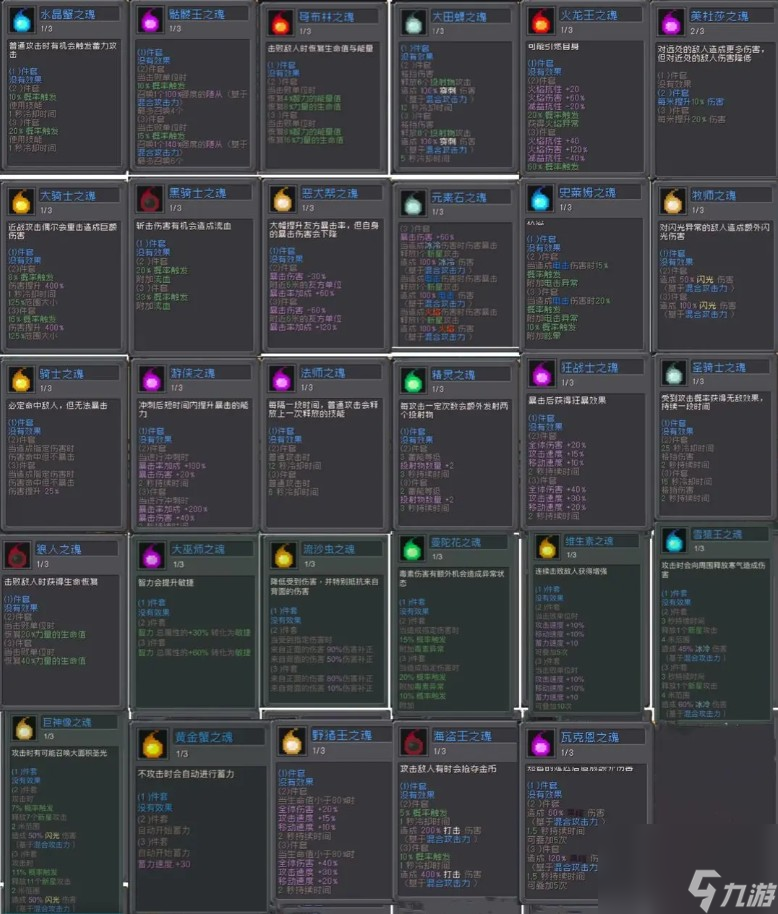Click the blue flame icon of 史莱姆之魂

pyautogui.click(x=540, y=199)
